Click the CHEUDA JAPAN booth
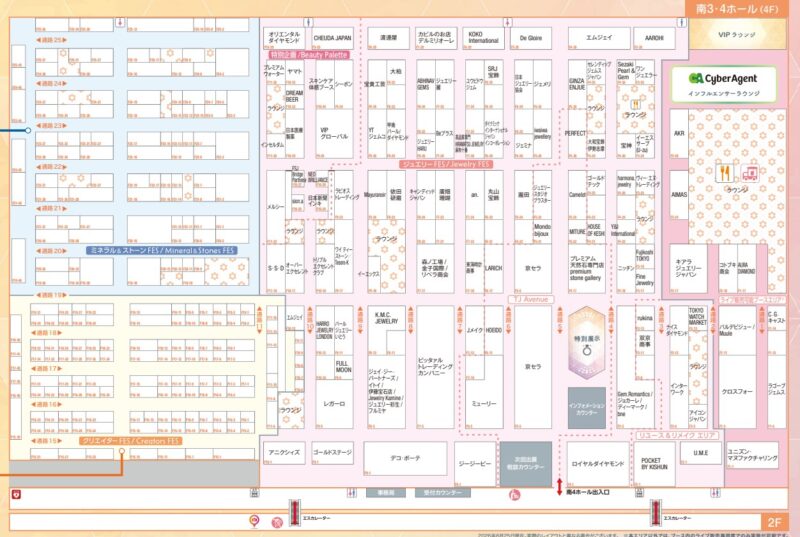 point(332,38)
